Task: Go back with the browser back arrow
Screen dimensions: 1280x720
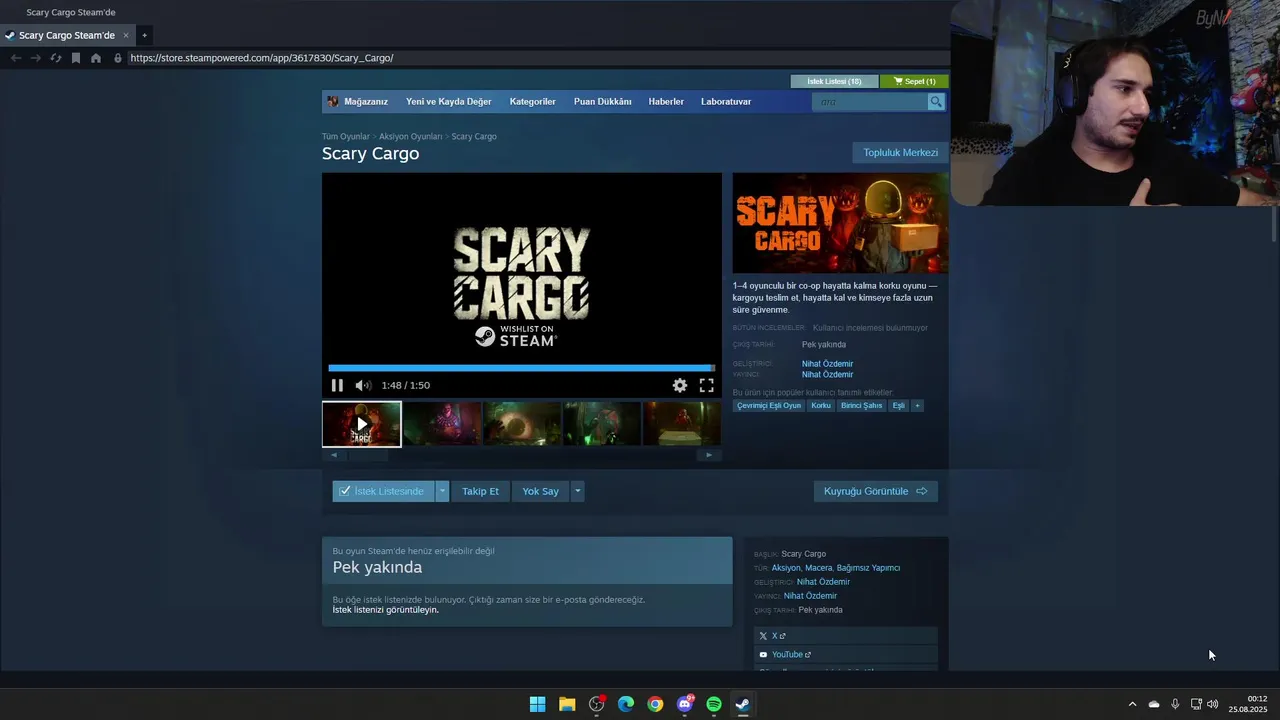Action: click(x=15, y=58)
